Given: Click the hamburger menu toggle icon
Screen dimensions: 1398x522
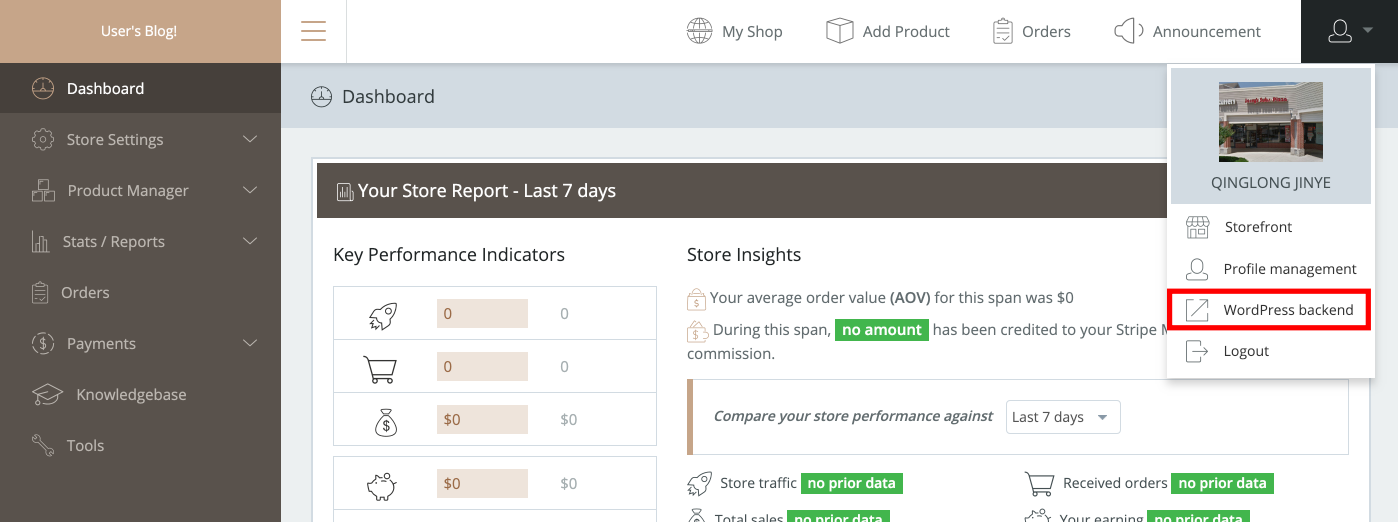Looking at the screenshot, I should tap(313, 31).
